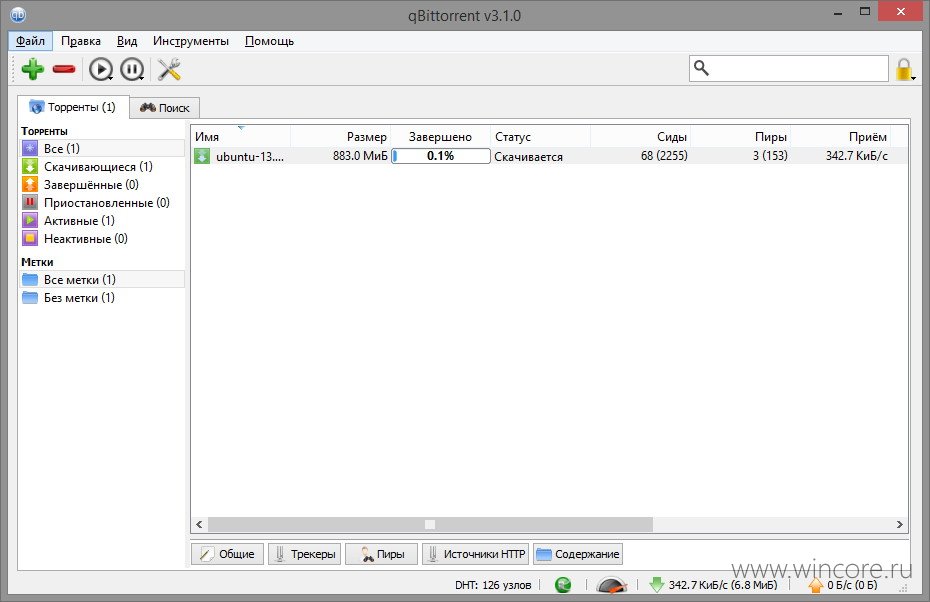
Task: Click the yellow padlock lock icon
Action: coord(903,69)
